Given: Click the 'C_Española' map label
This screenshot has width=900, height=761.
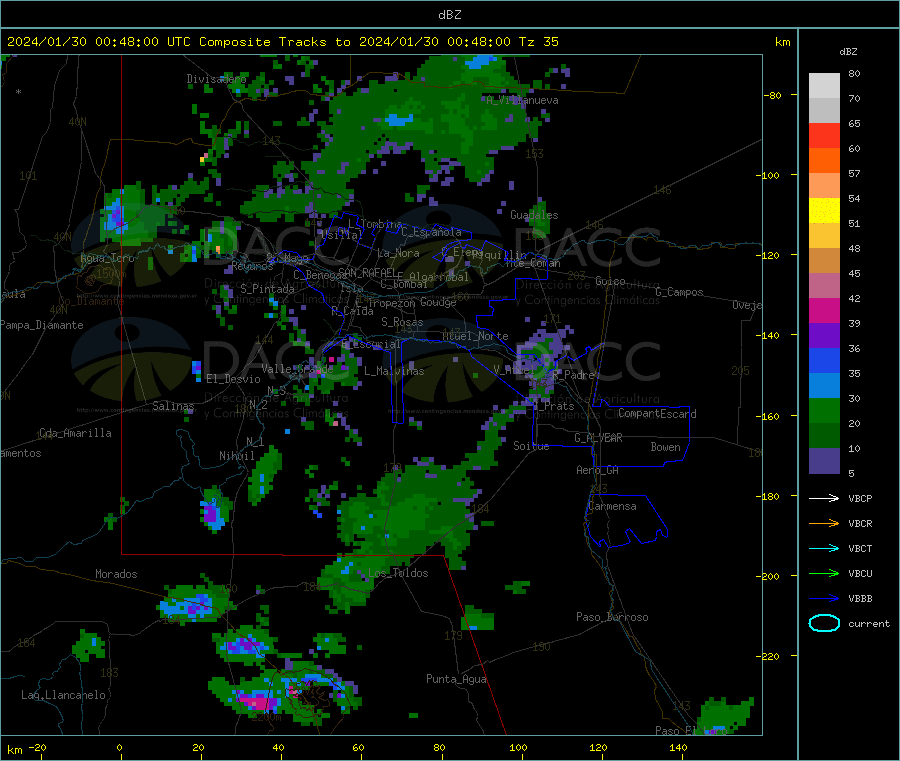Looking at the screenshot, I should point(431,232).
